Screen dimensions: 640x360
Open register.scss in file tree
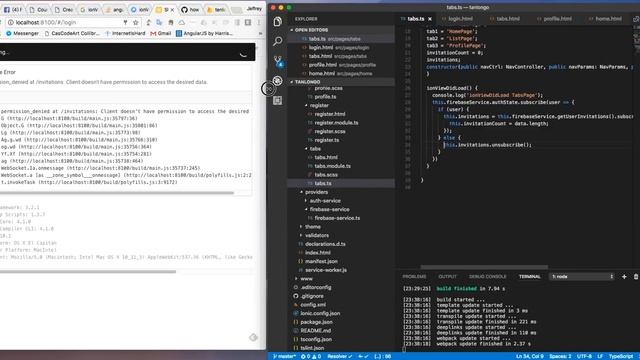tap(330, 131)
